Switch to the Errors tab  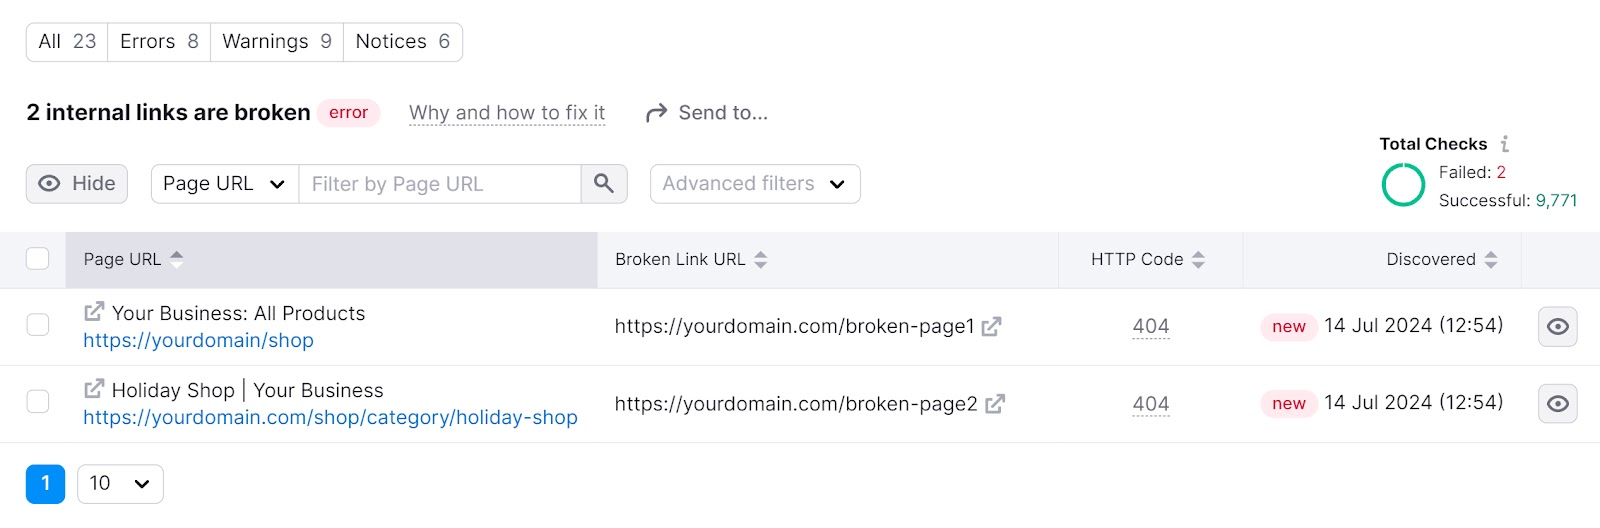tap(159, 42)
